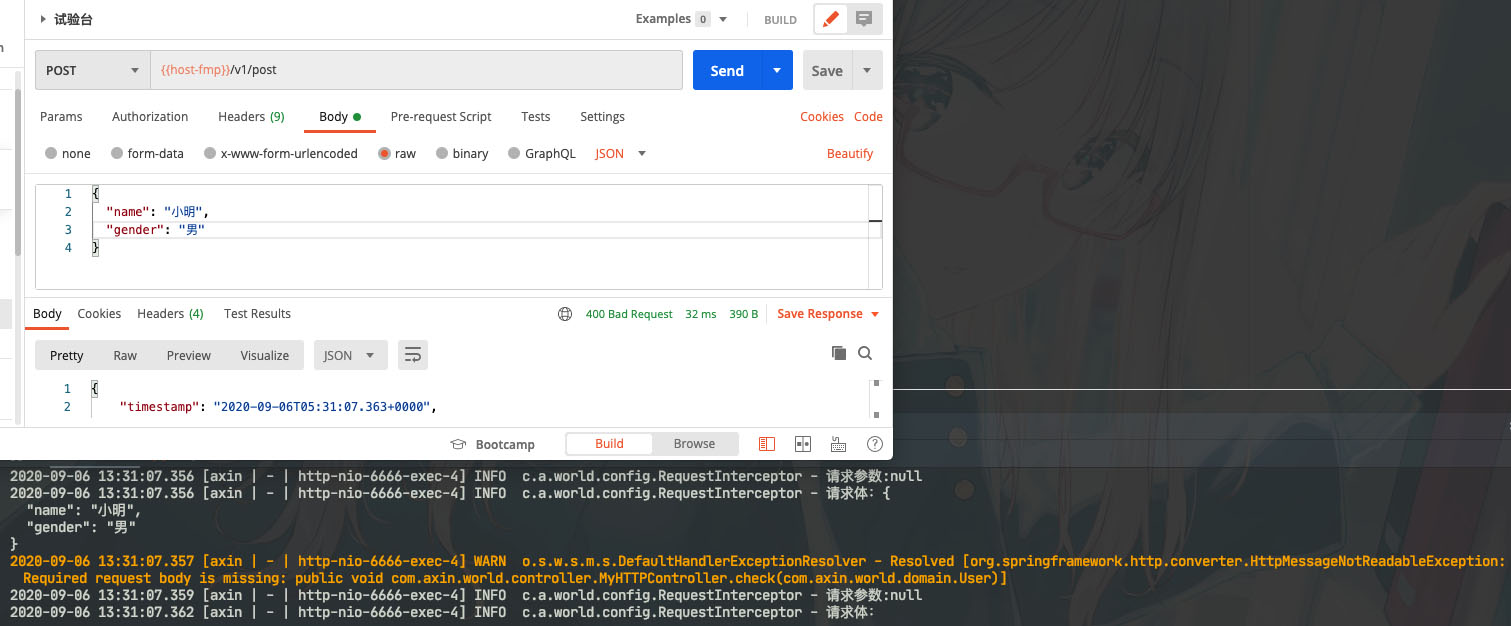
Task: Open the console with keyboard icon bottom bar
Action: (x=838, y=443)
